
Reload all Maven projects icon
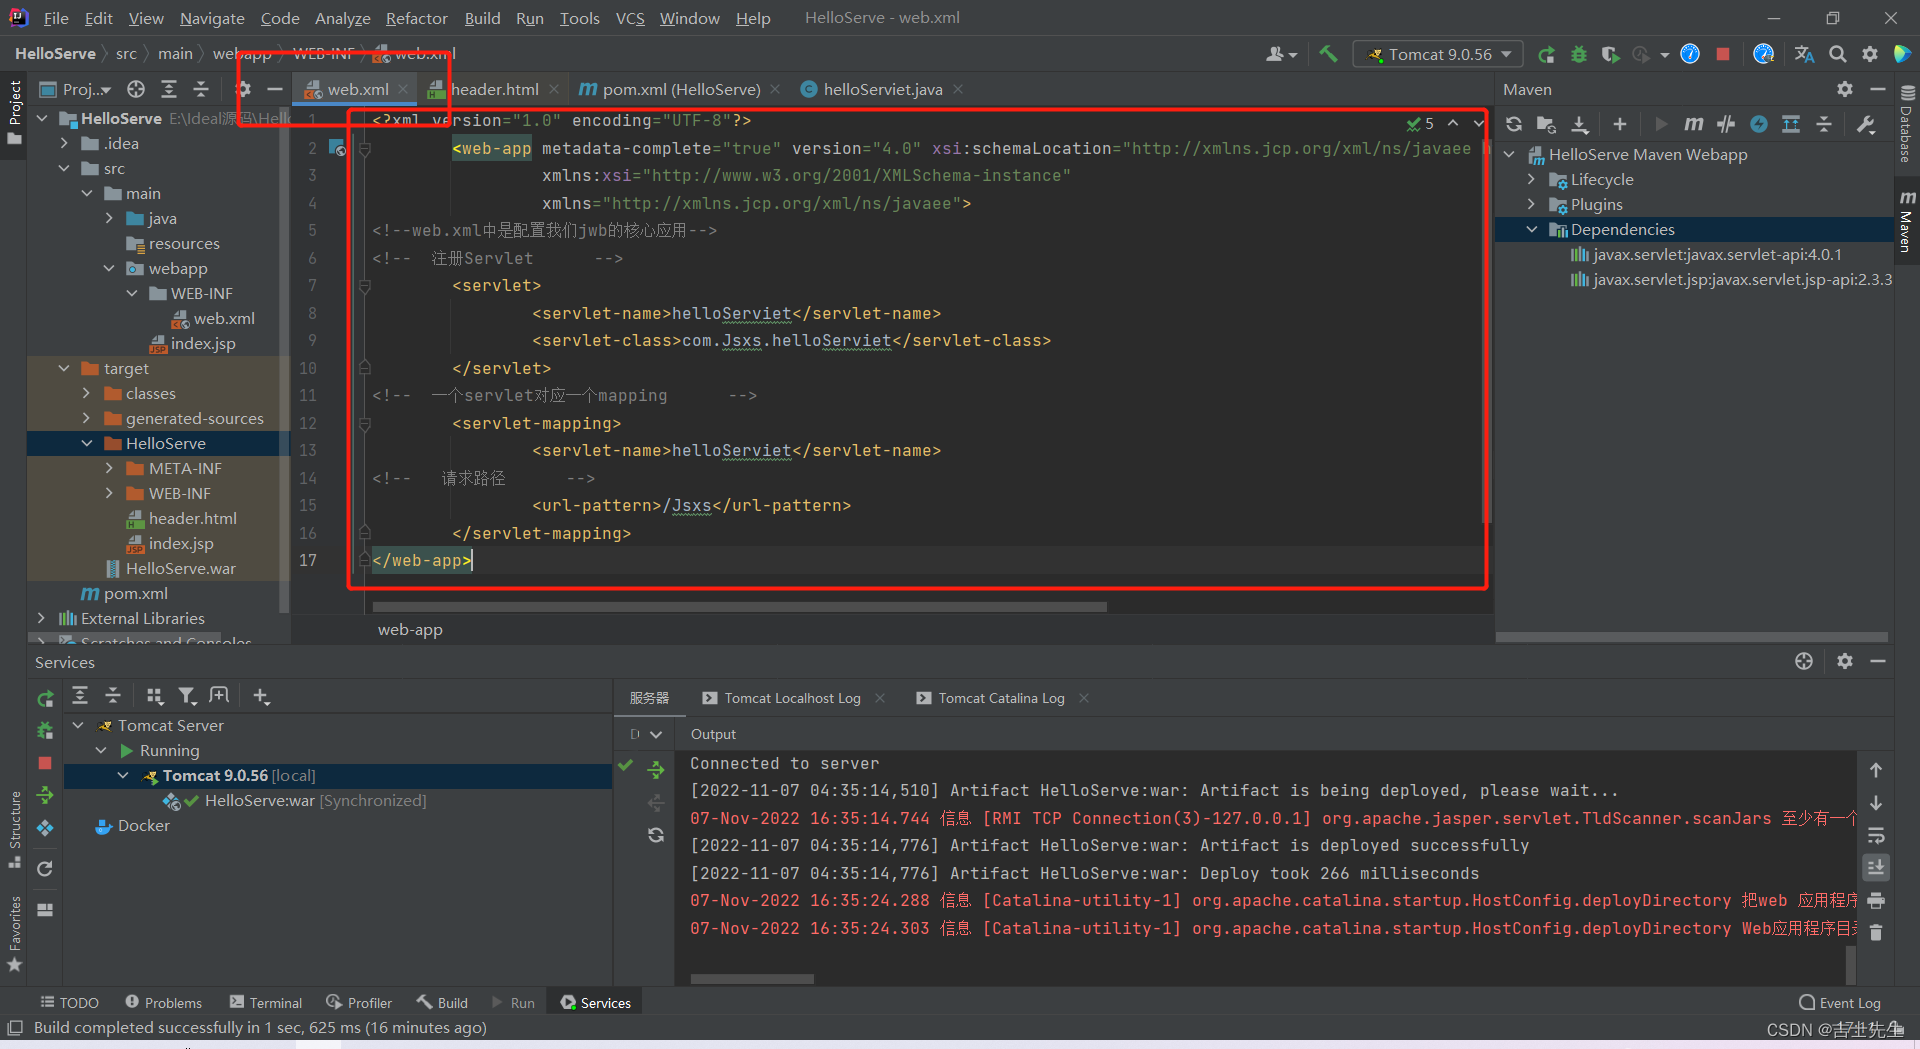tap(1514, 124)
